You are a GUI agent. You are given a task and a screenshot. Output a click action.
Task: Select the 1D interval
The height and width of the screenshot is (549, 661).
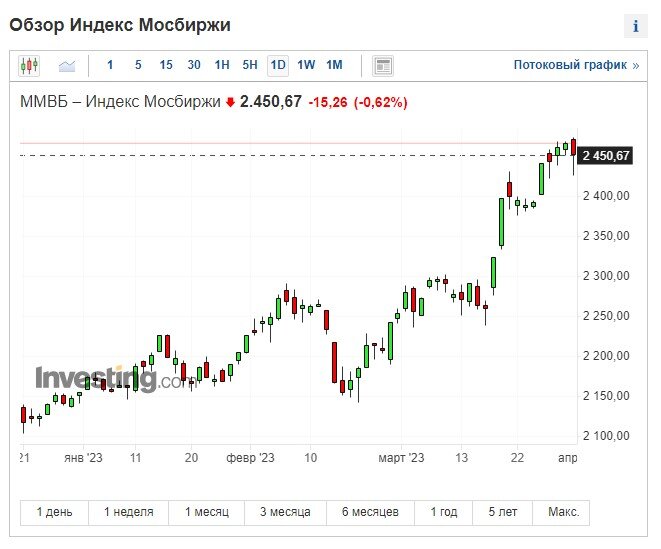(278, 65)
